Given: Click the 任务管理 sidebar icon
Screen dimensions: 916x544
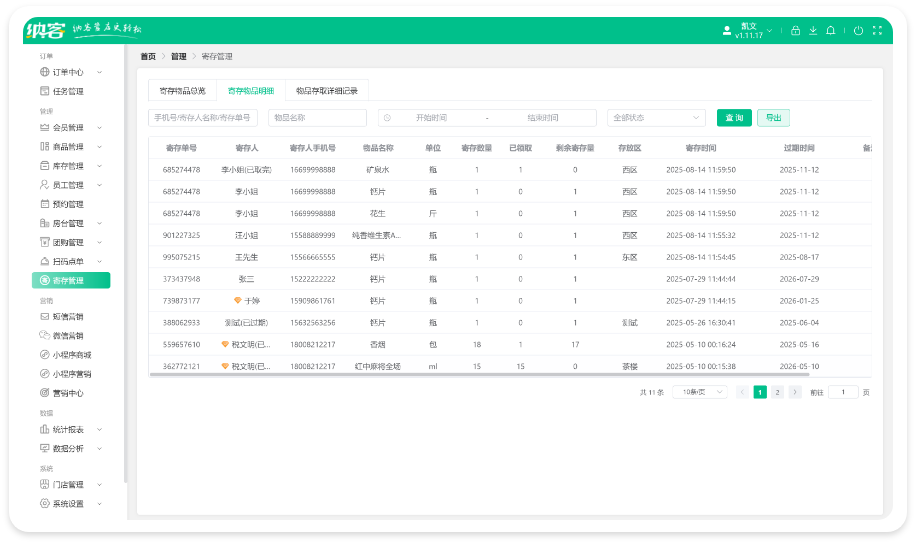Looking at the screenshot, I should point(44,91).
